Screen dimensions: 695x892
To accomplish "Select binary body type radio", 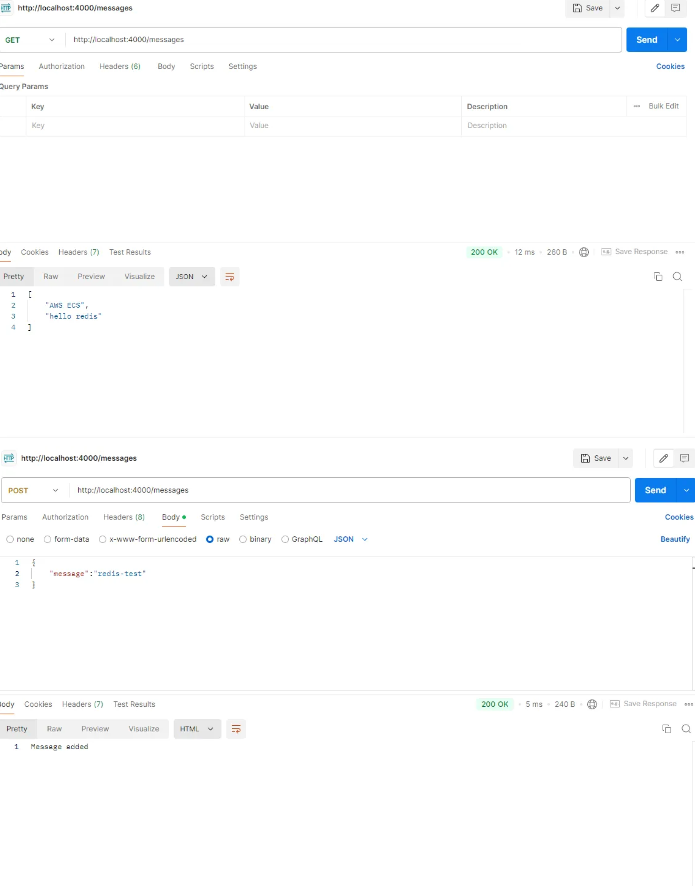I will pos(243,539).
